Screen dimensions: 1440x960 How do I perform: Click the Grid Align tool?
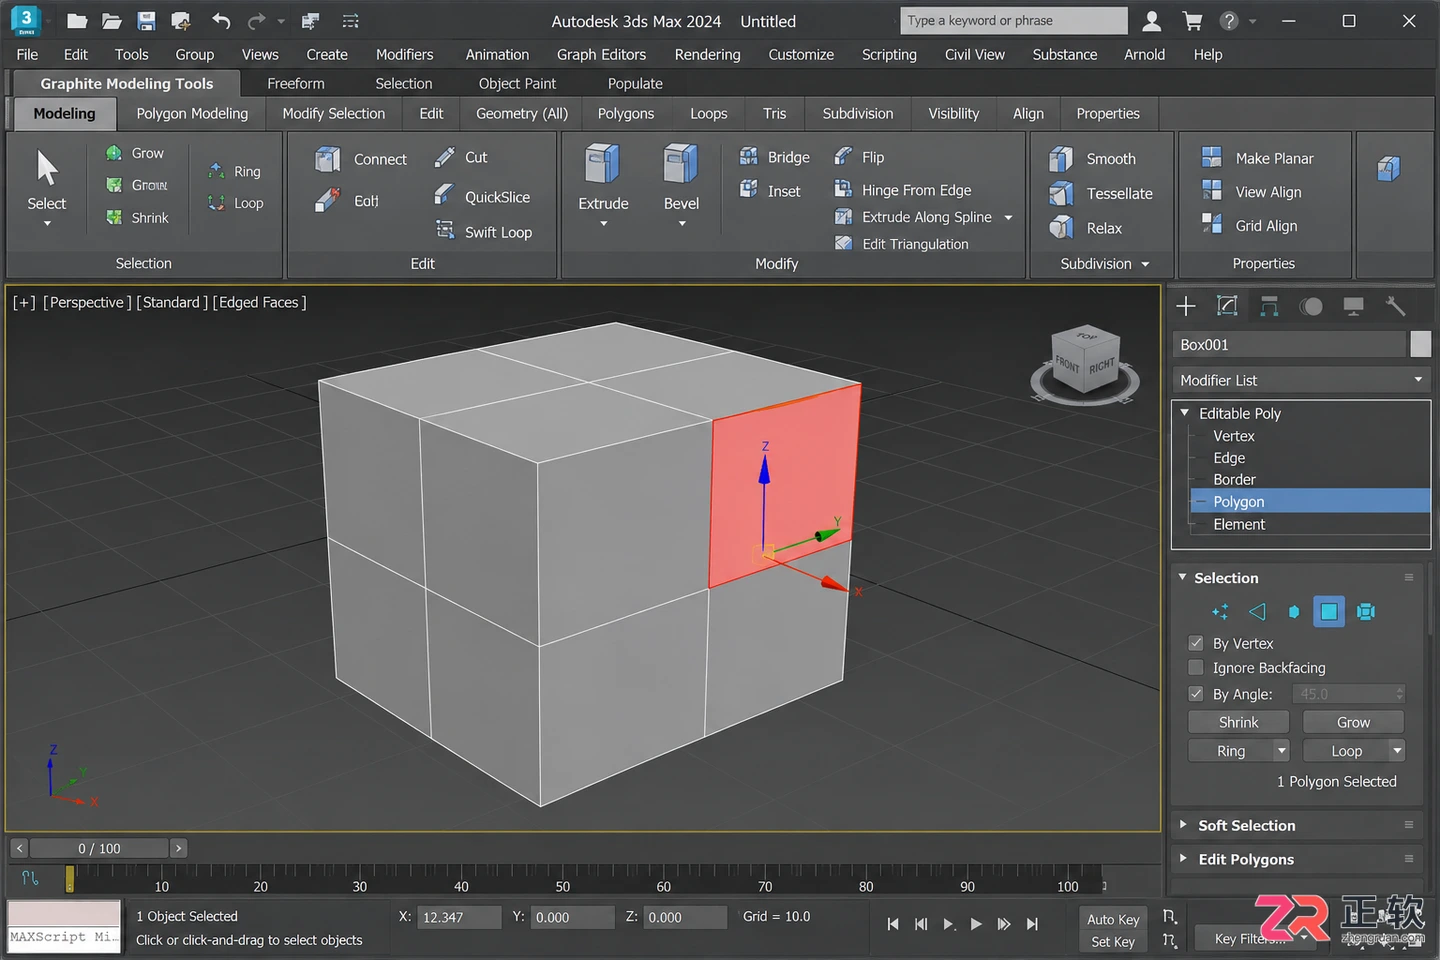tap(1249, 226)
